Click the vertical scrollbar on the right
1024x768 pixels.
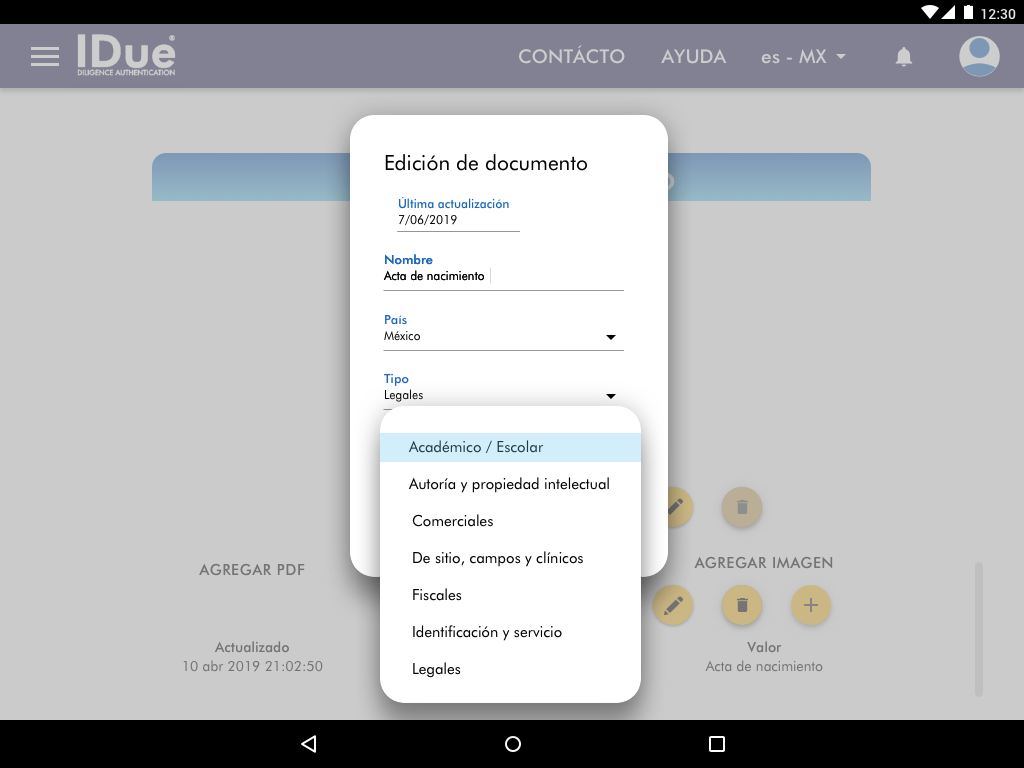click(x=979, y=628)
